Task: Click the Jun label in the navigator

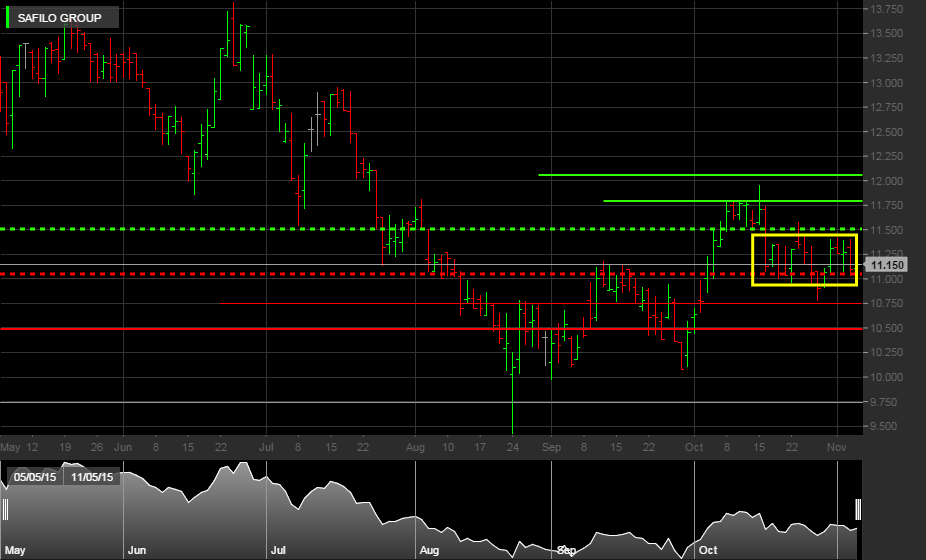Action: [x=135, y=550]
